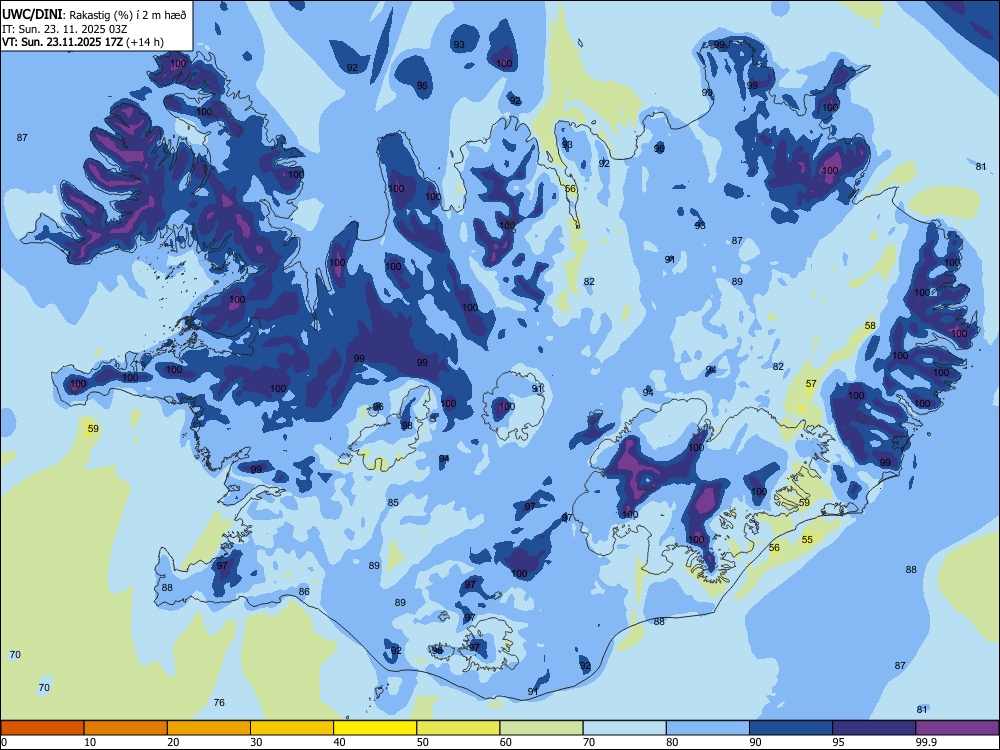Click the 0–10 dark orange legend swatch
The width and height of the screenshot is (1000, 750).
(x=42, y=728)
